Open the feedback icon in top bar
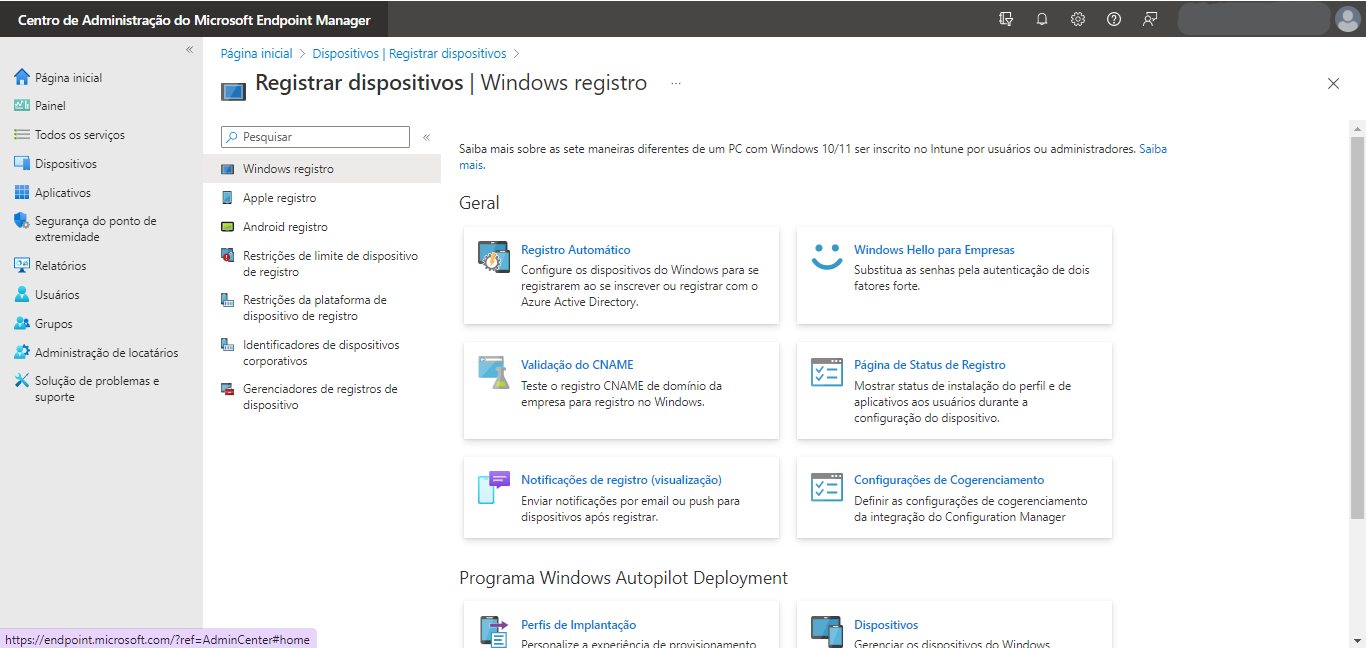This screenshot has width=1366, height=648. tap(1150, 19)
